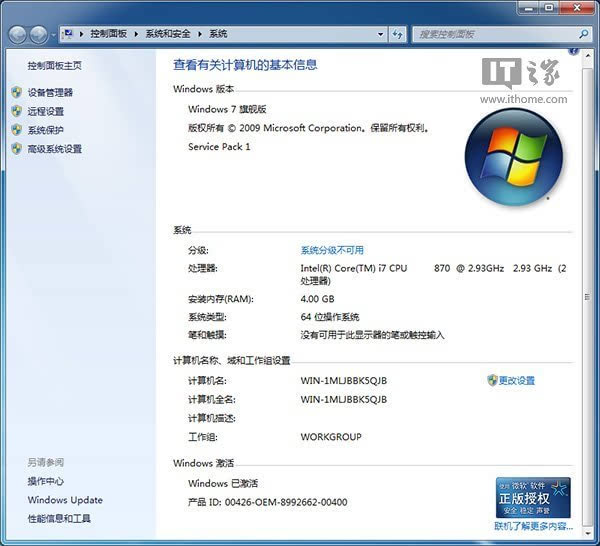Click the 正版授权 genuine software badge
600x546 pixels.
pos(533,497)
